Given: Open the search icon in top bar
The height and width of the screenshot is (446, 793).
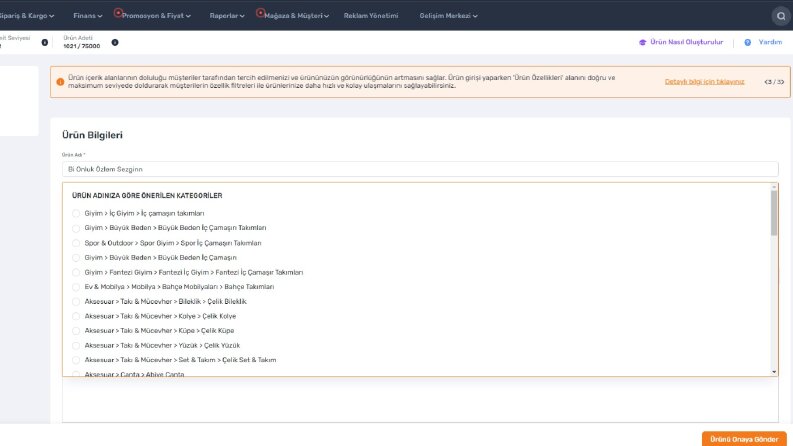Looking at the screenshot, I should tap(781, 16).
